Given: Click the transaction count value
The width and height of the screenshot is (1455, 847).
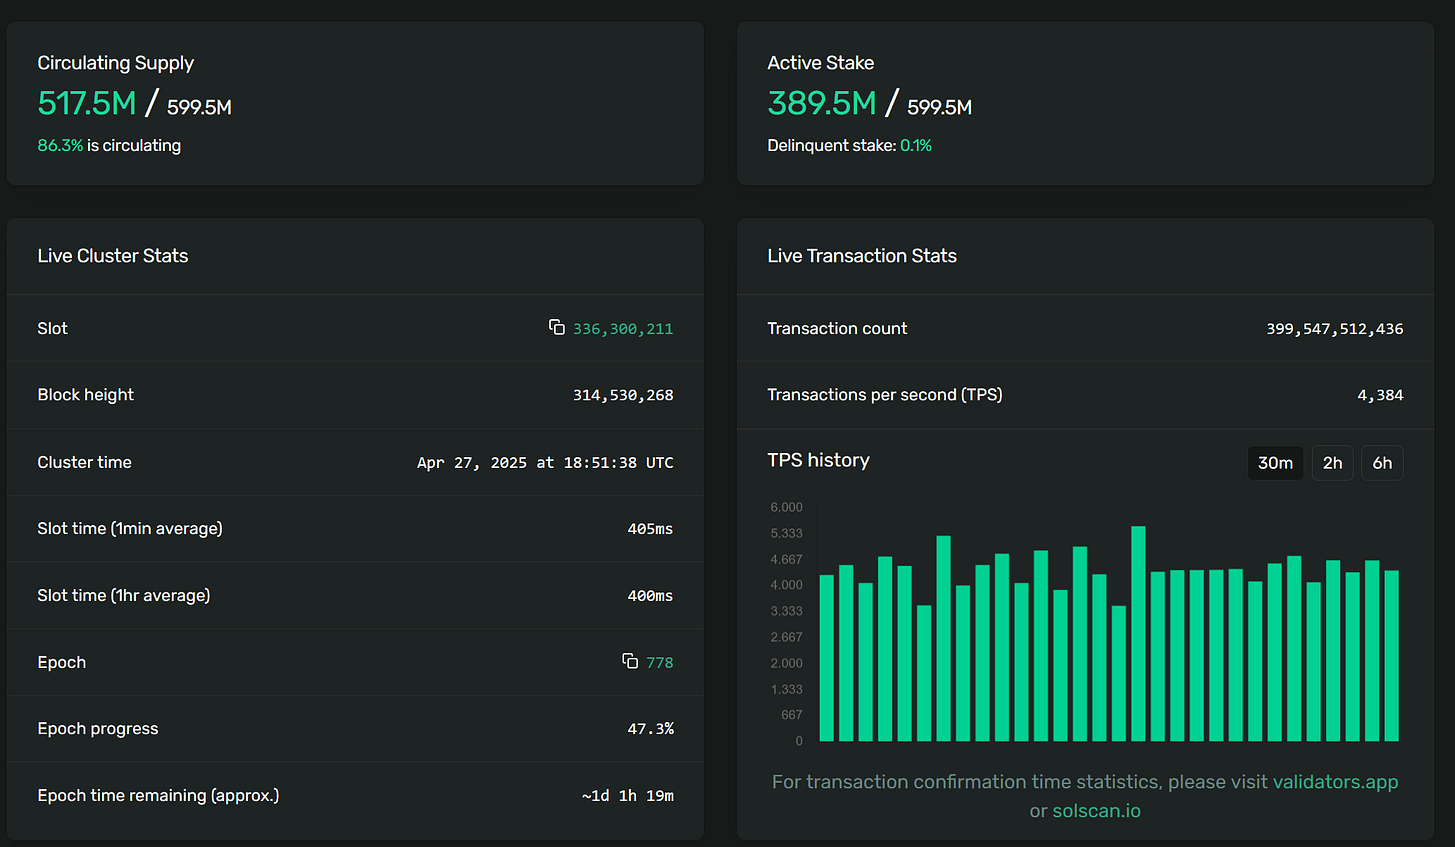Looking at the screenshot, I should click(1335, 329).
